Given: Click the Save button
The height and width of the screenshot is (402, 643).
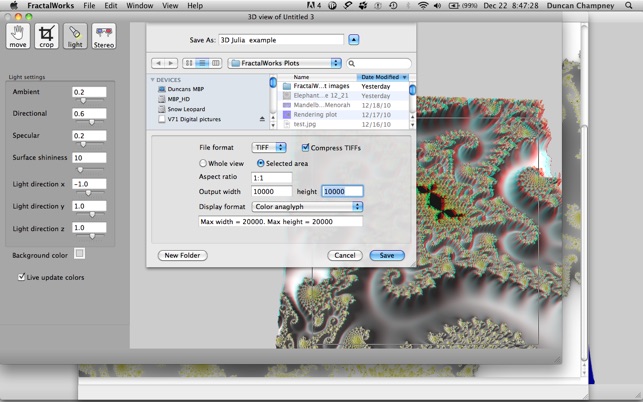Looking at the screenshot, I should (x=386, y=255).
